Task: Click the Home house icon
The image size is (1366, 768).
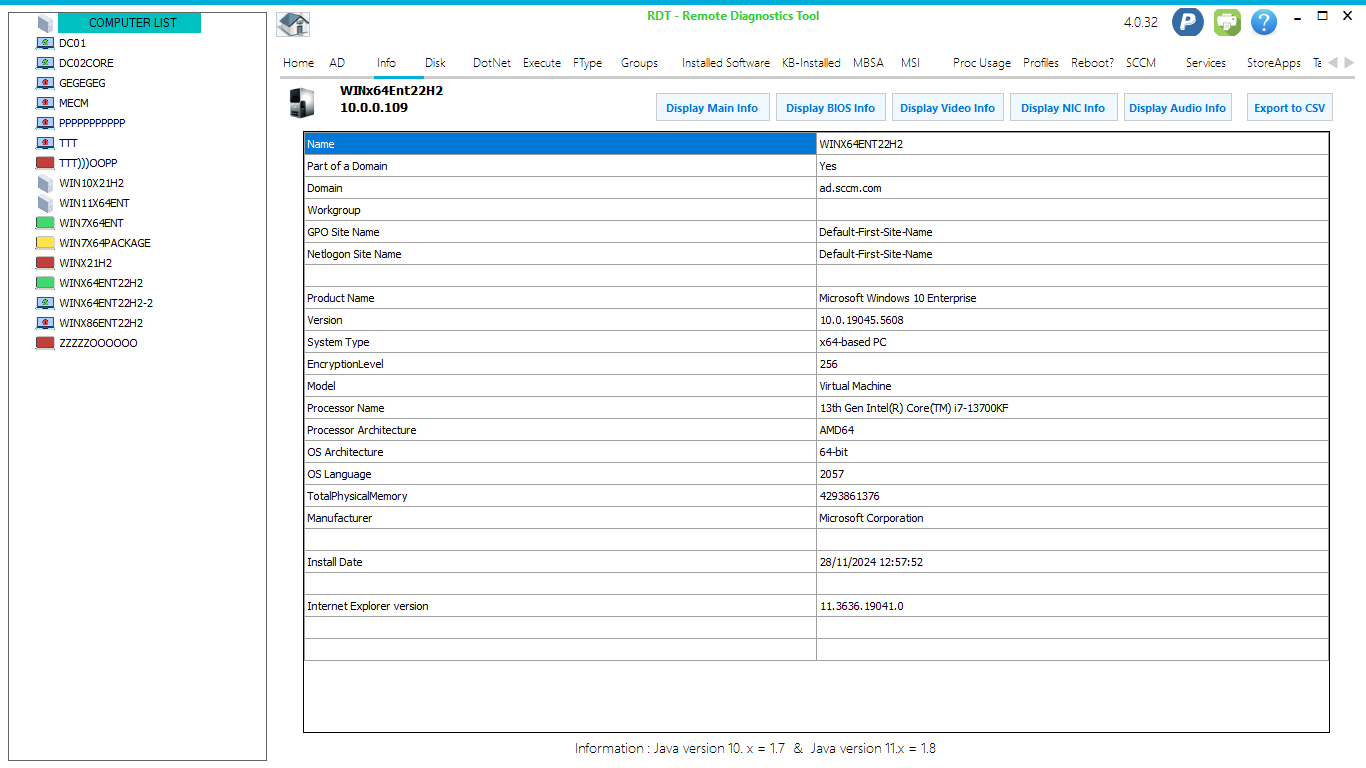Action: click(293, 24)
